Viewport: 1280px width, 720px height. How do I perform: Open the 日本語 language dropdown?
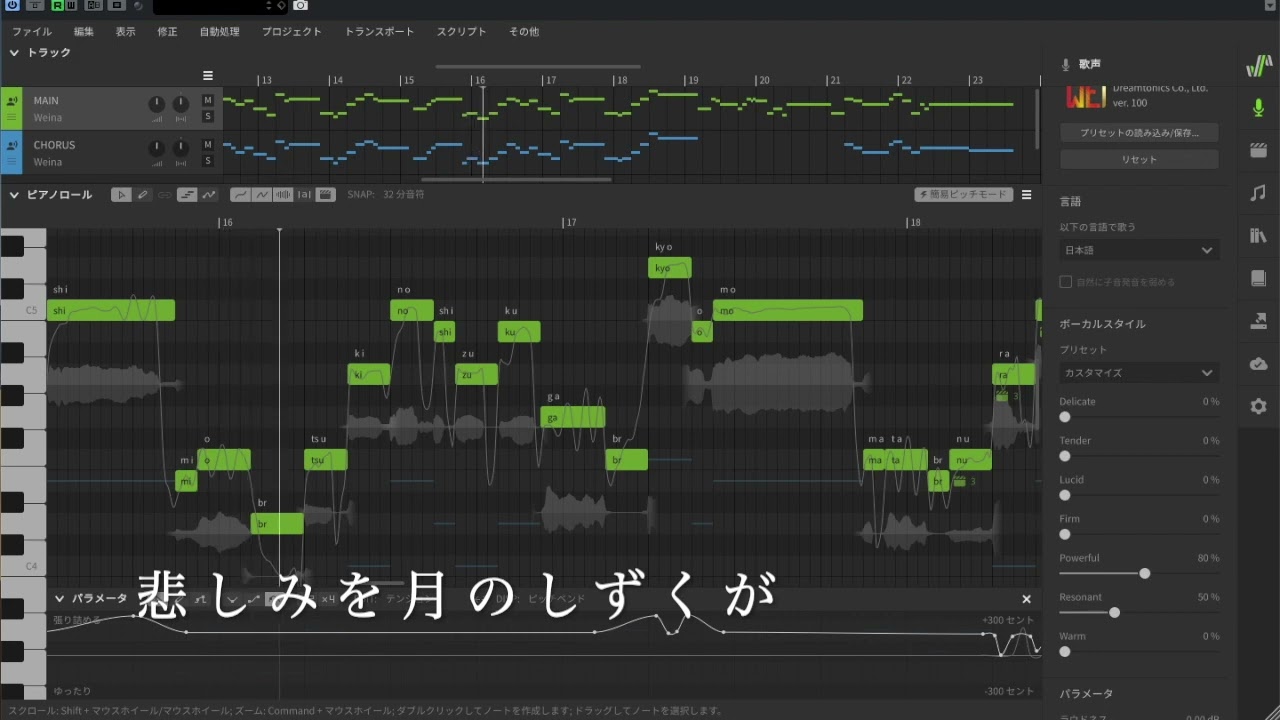click(x=1139, y=250)
